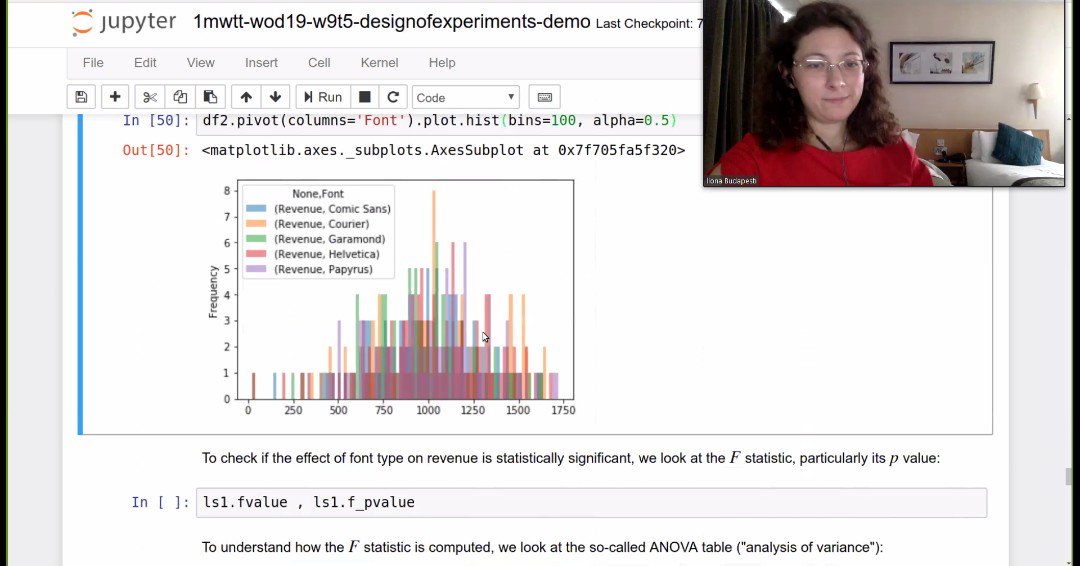Open the command palette keyboard icon
This screenshot has width=1080, height=566.
coord(544,97)
